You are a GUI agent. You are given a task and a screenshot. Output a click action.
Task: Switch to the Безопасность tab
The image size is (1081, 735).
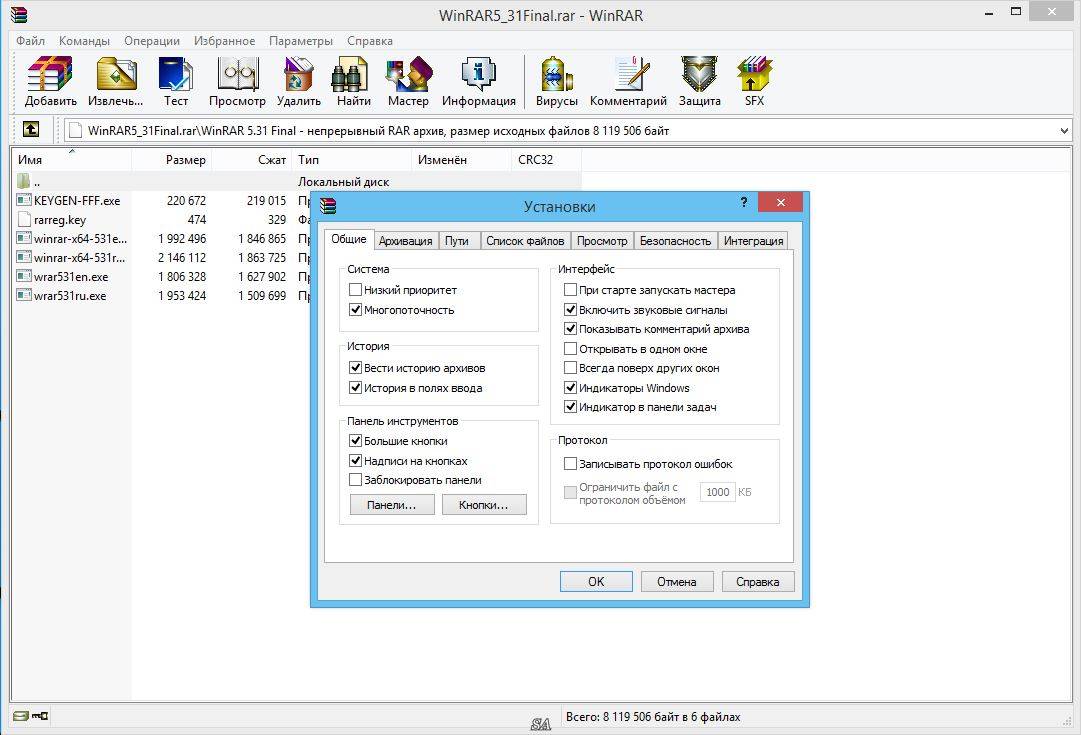pyautogui.click(x=675, y=241)
